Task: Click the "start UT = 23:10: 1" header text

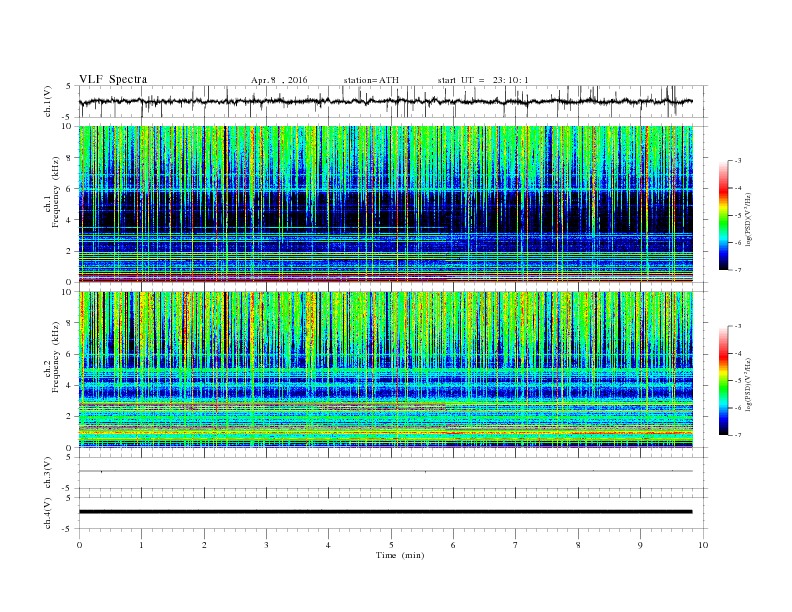Action: (483, 80)
